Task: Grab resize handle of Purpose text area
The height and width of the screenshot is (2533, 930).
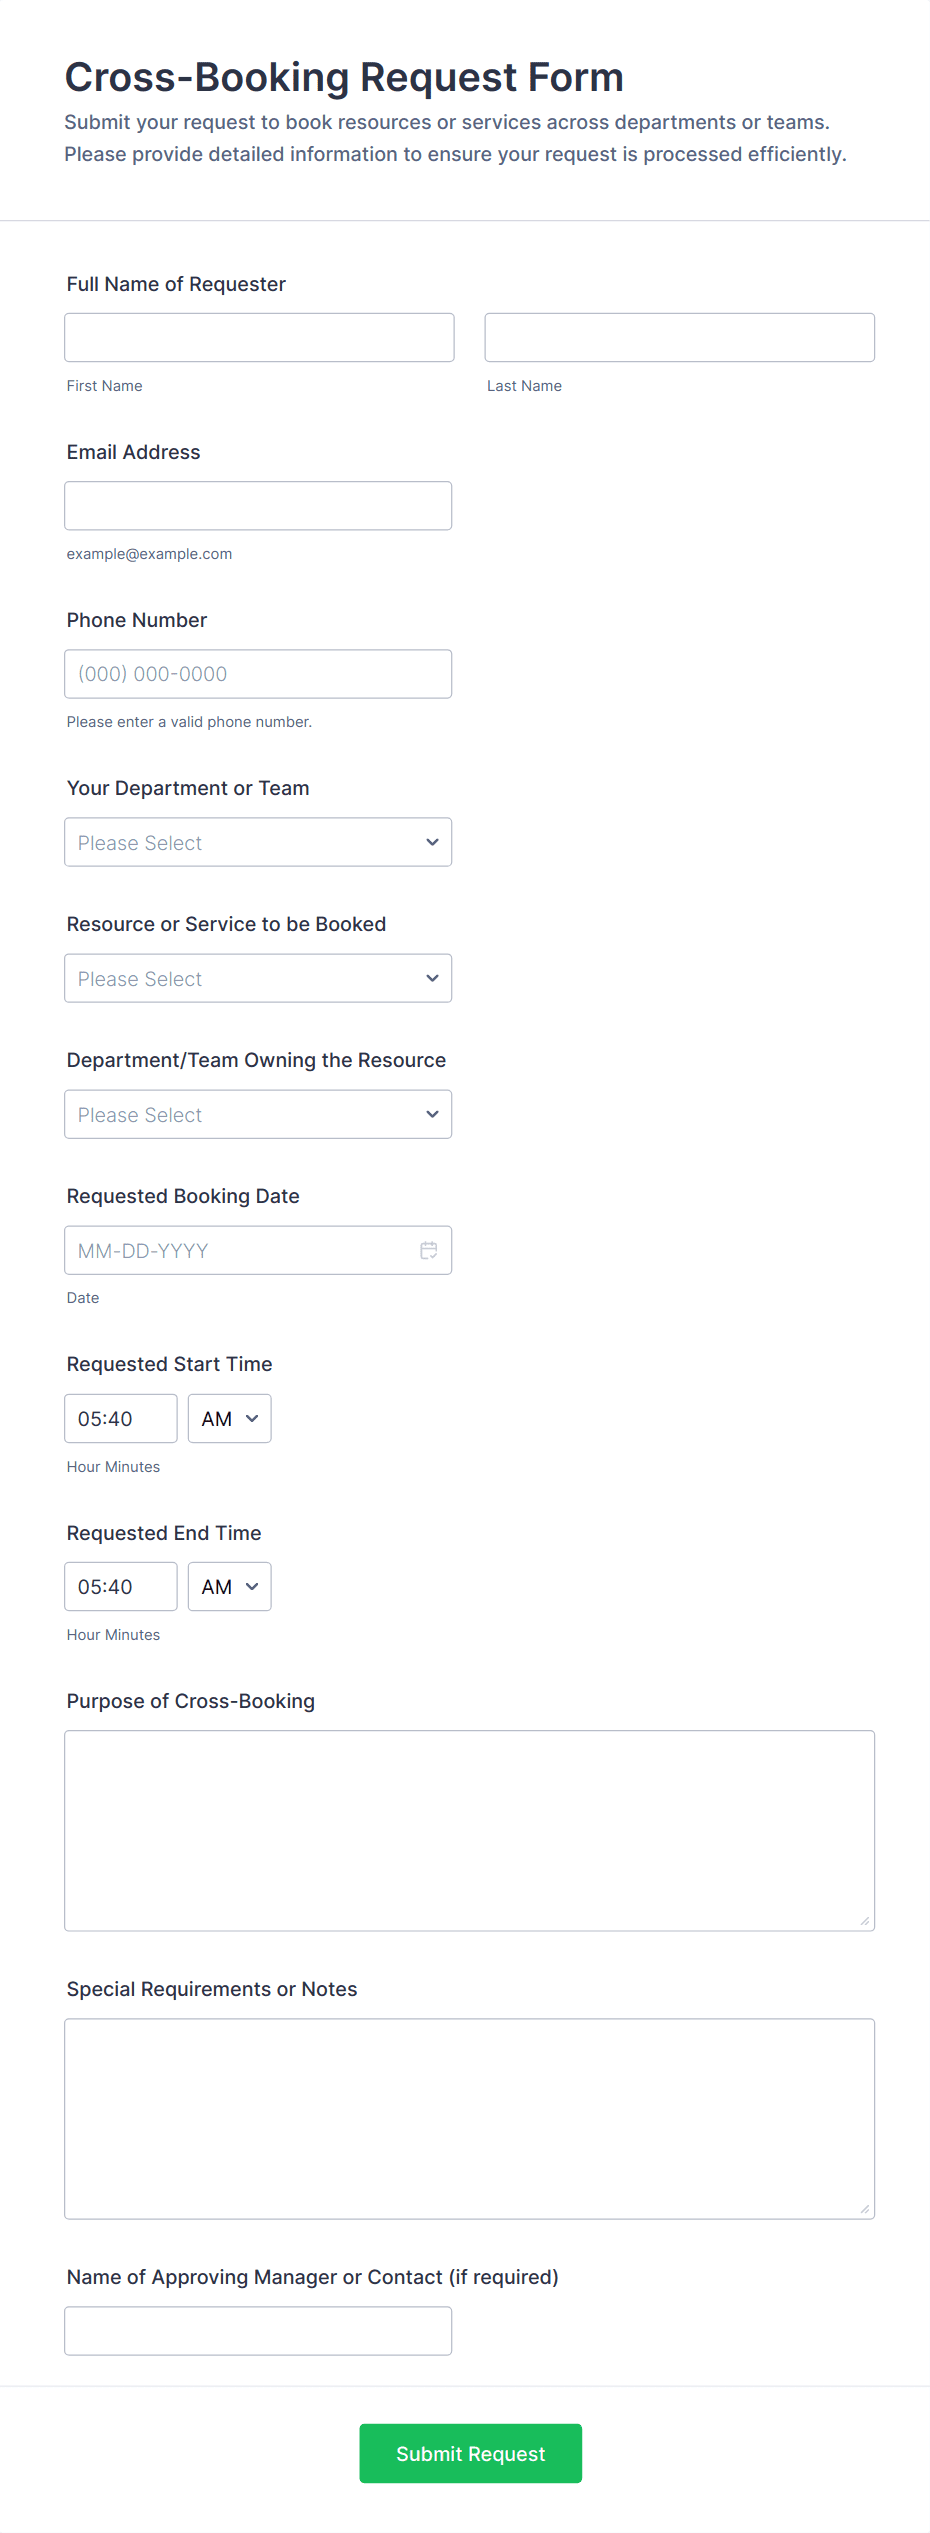Action: (x=865, y=1921)
